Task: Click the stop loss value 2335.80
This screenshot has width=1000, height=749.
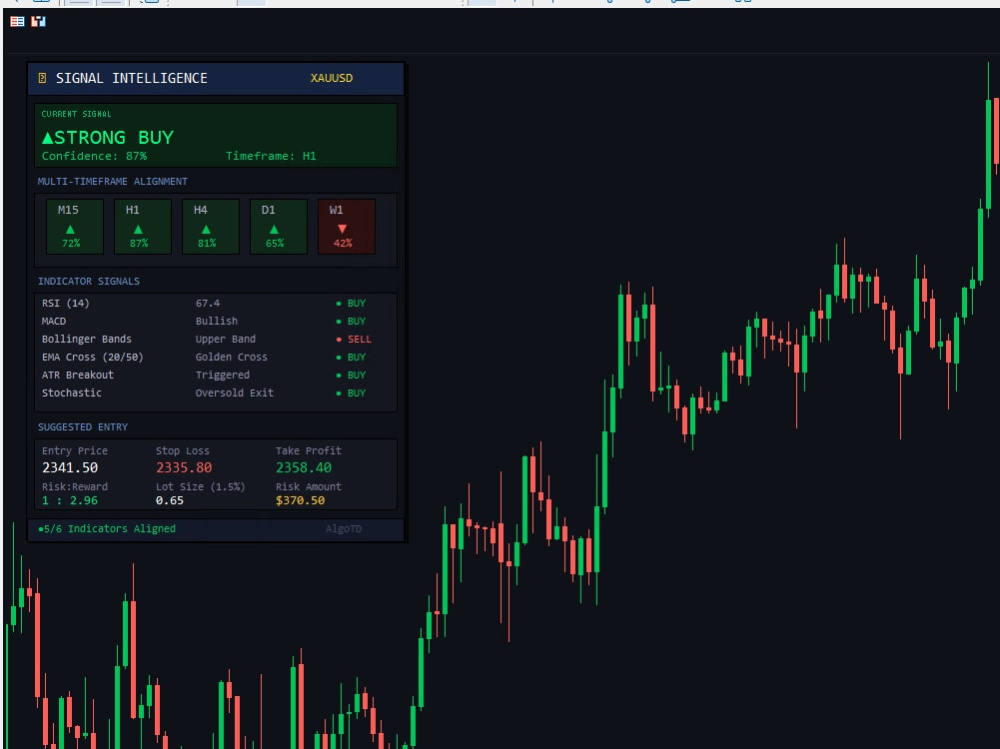Action: (184, 468)
